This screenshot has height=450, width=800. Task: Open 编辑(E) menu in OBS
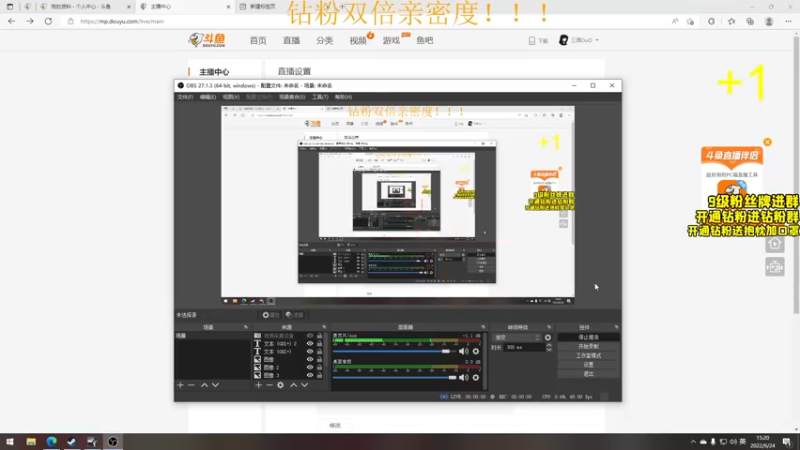pos(208,97)
